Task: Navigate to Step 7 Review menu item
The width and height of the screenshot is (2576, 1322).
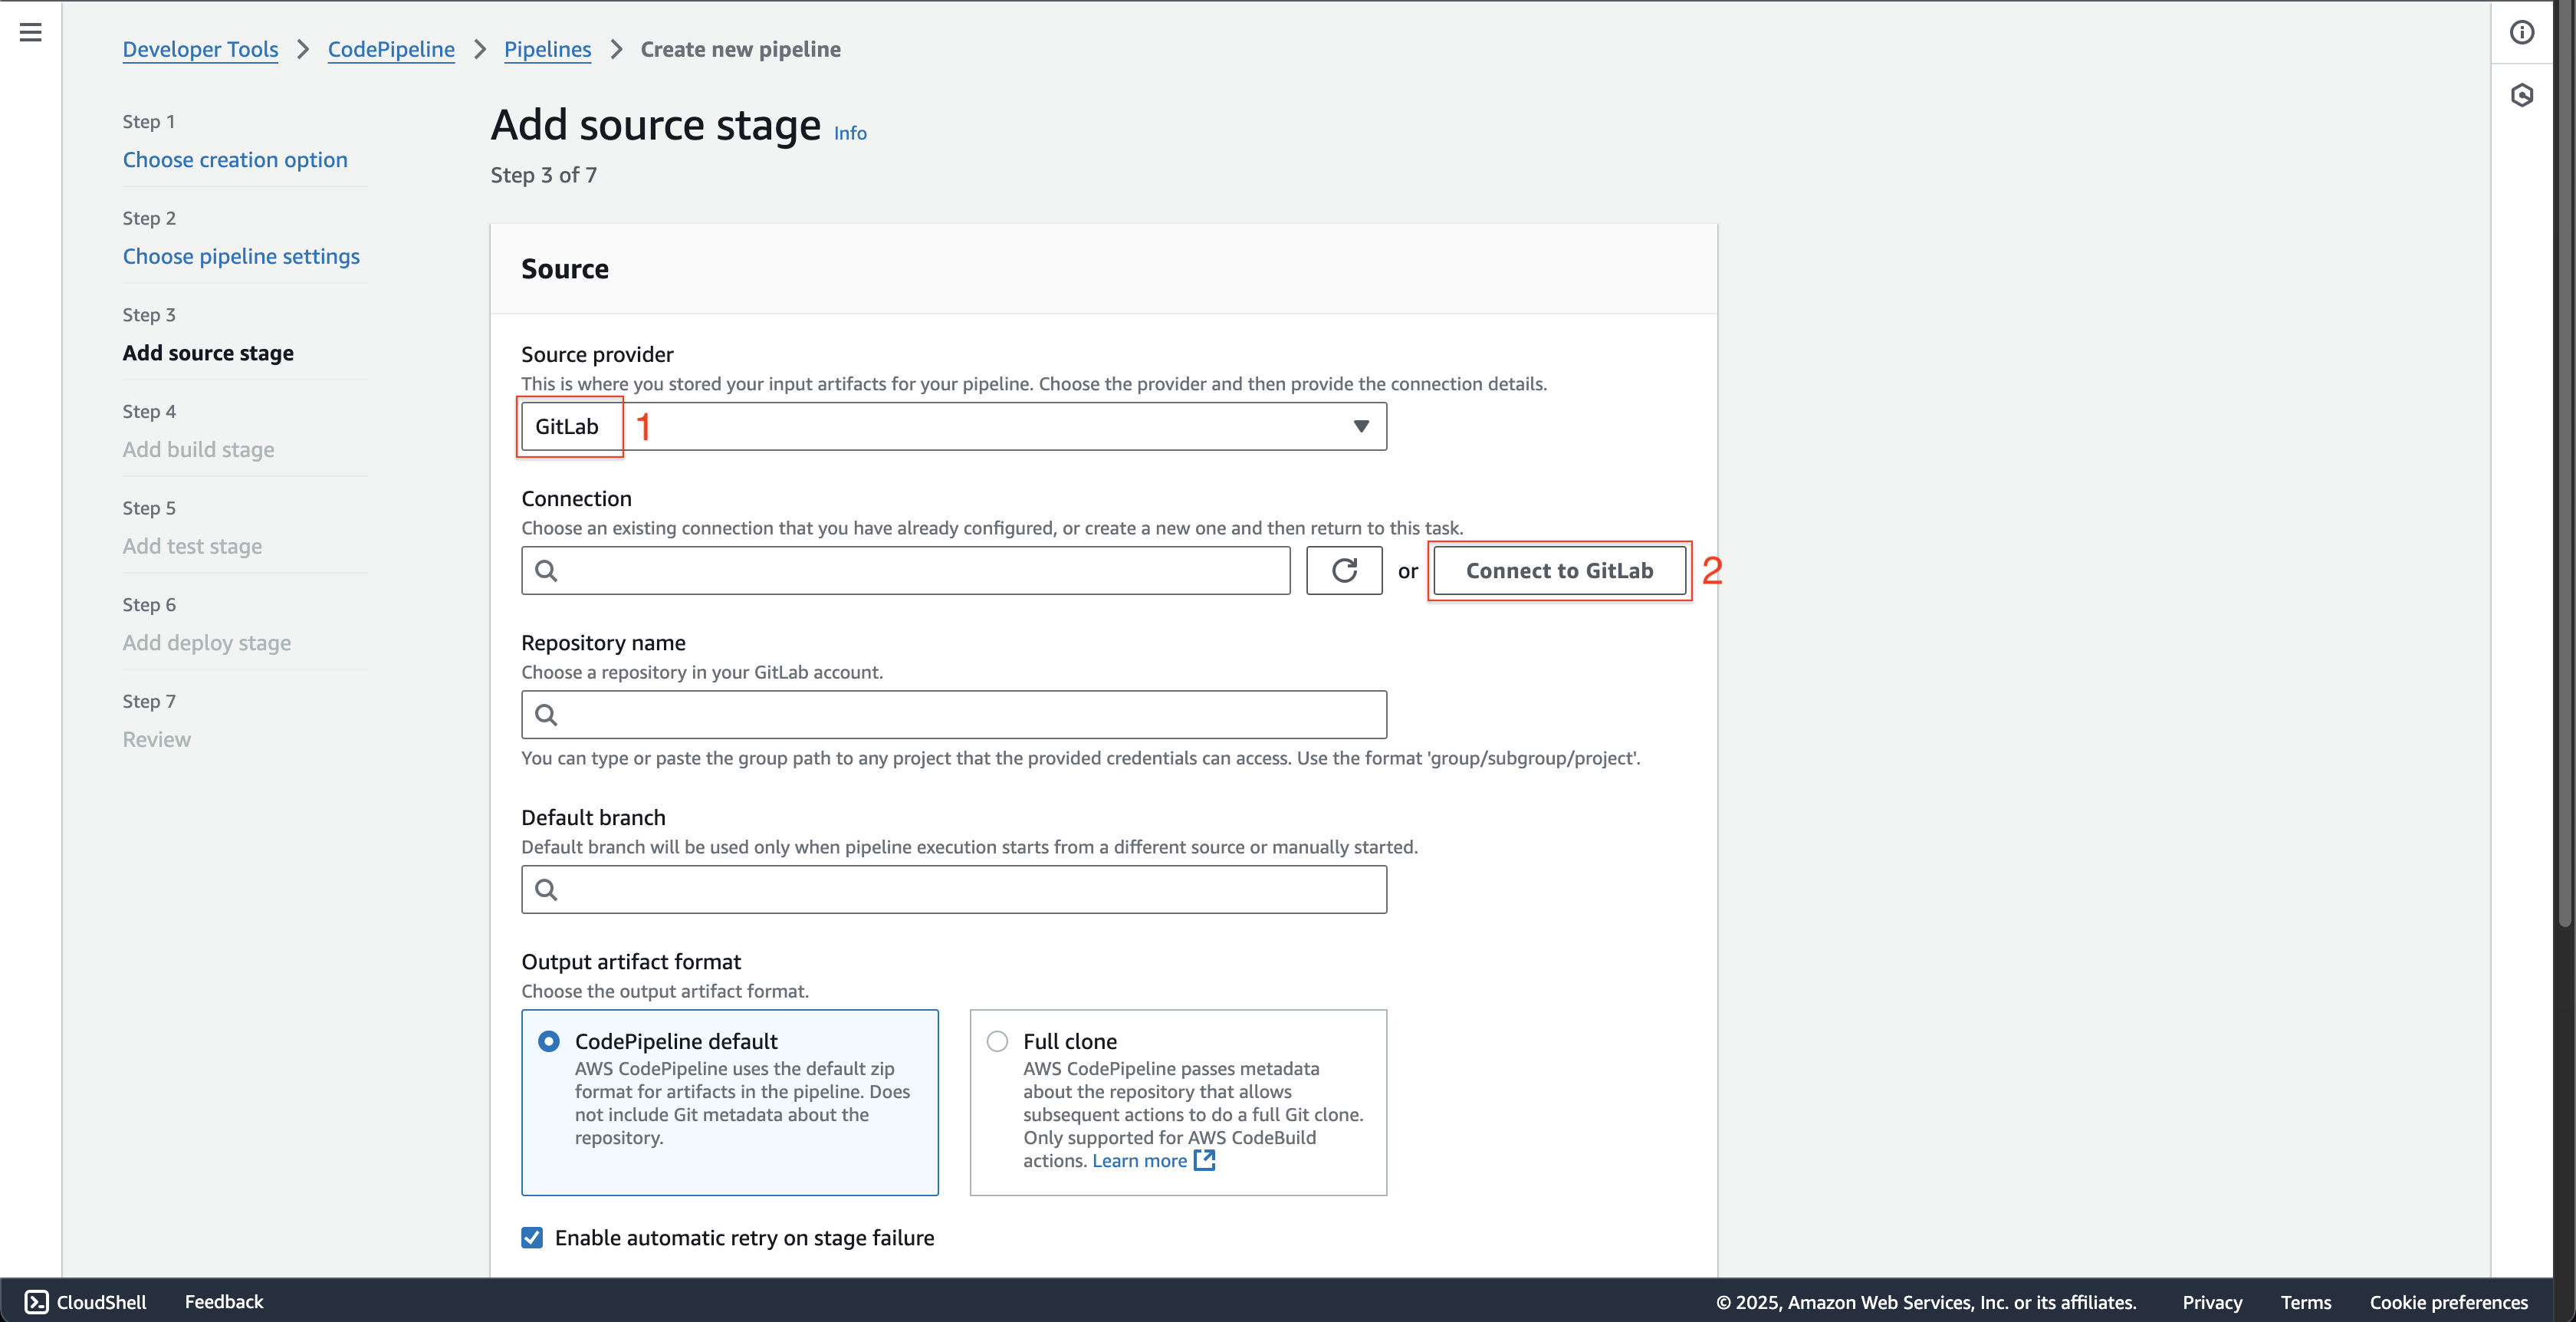Action: (155, 738)
